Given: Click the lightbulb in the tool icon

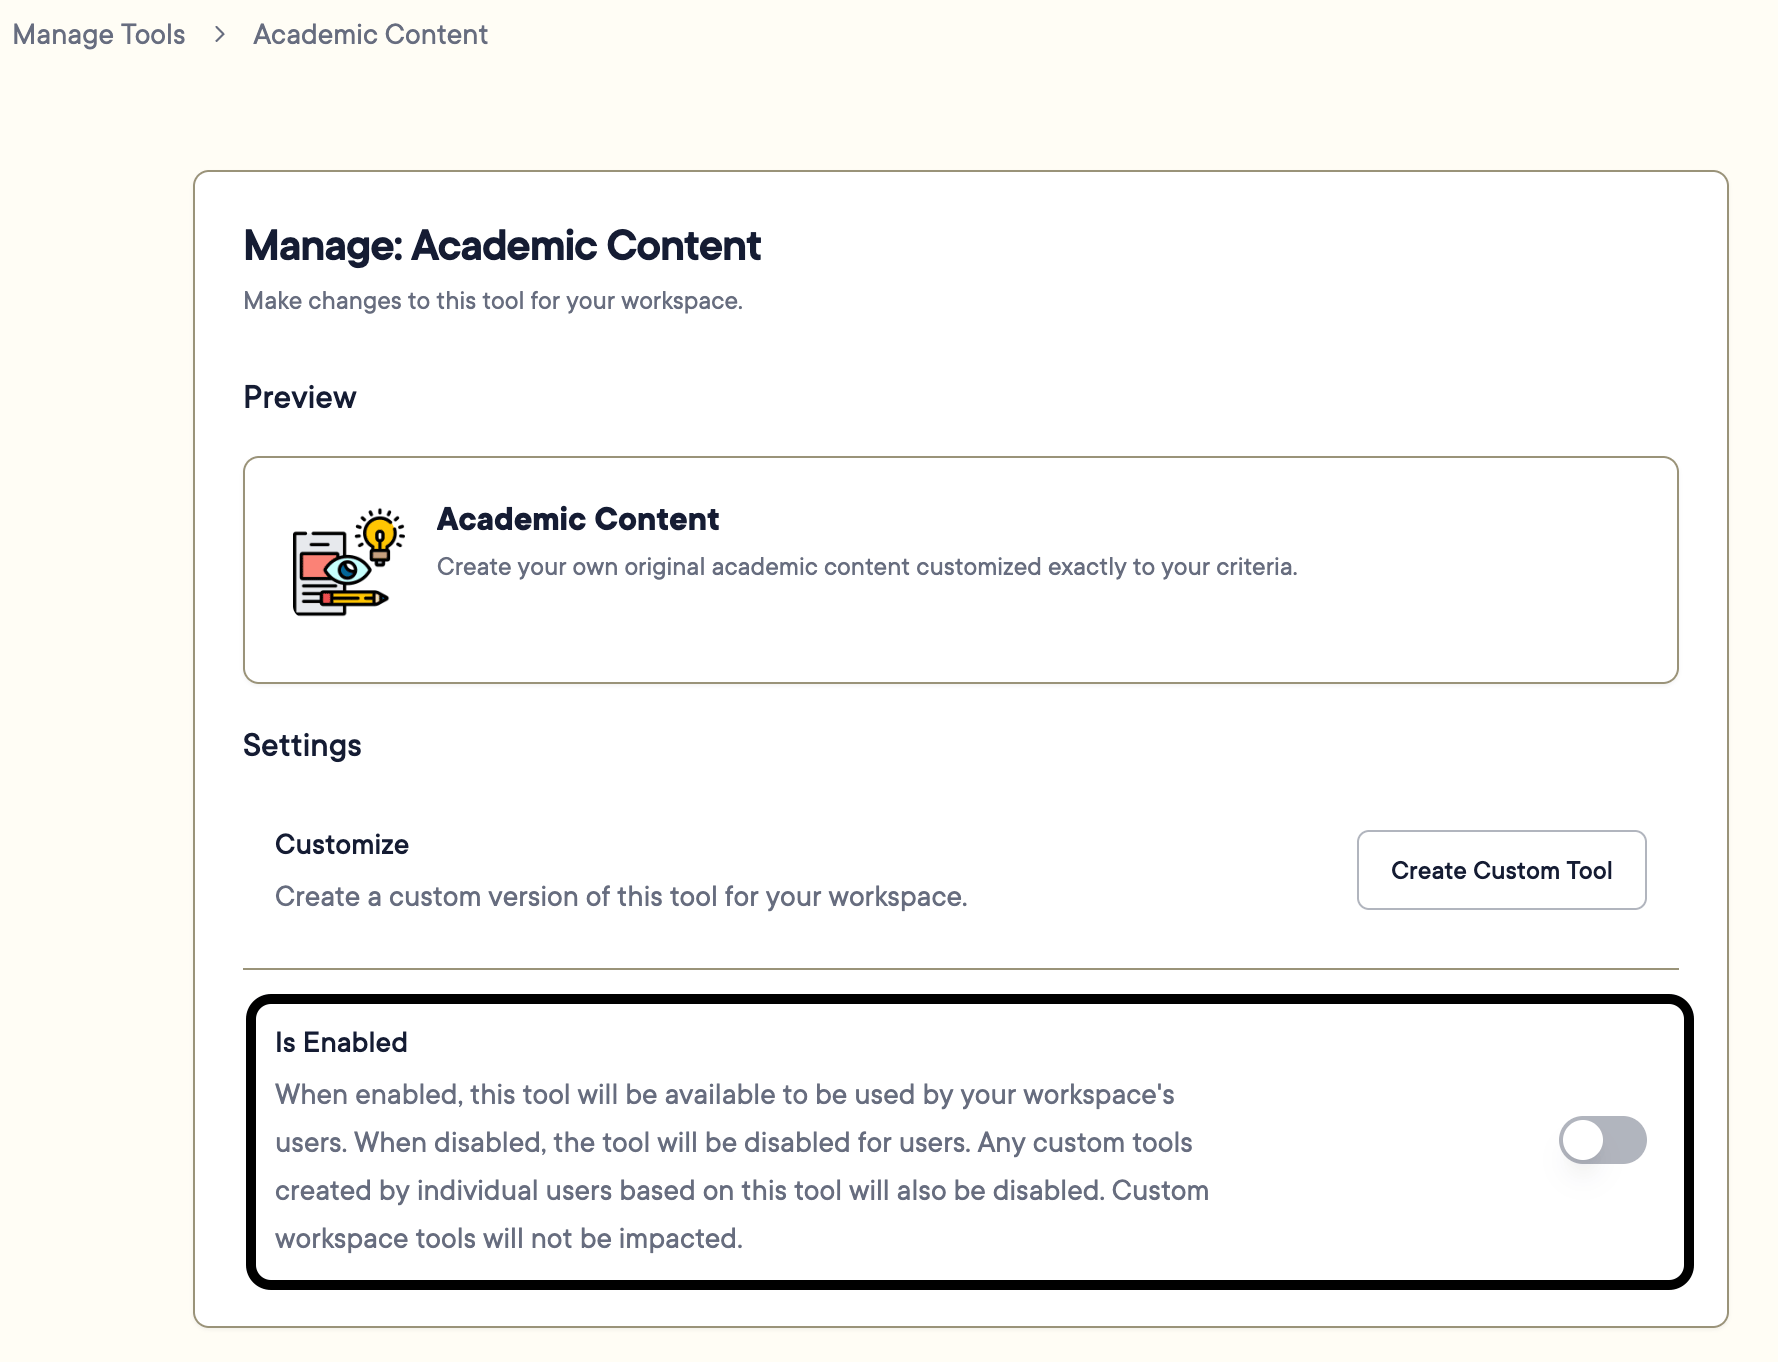Looking at the screenshot, I should 380,537.
